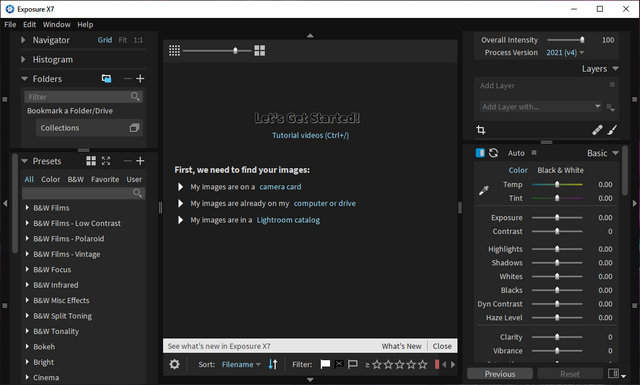The width and height of the screenshot is (640, 385).
Task: Toggle sort direction arrows icon
Action: (273, 364)
